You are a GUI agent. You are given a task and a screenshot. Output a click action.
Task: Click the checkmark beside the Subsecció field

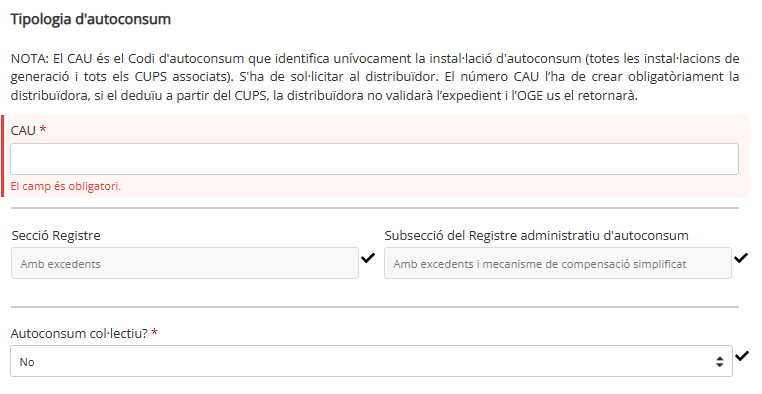pos(741,257)
